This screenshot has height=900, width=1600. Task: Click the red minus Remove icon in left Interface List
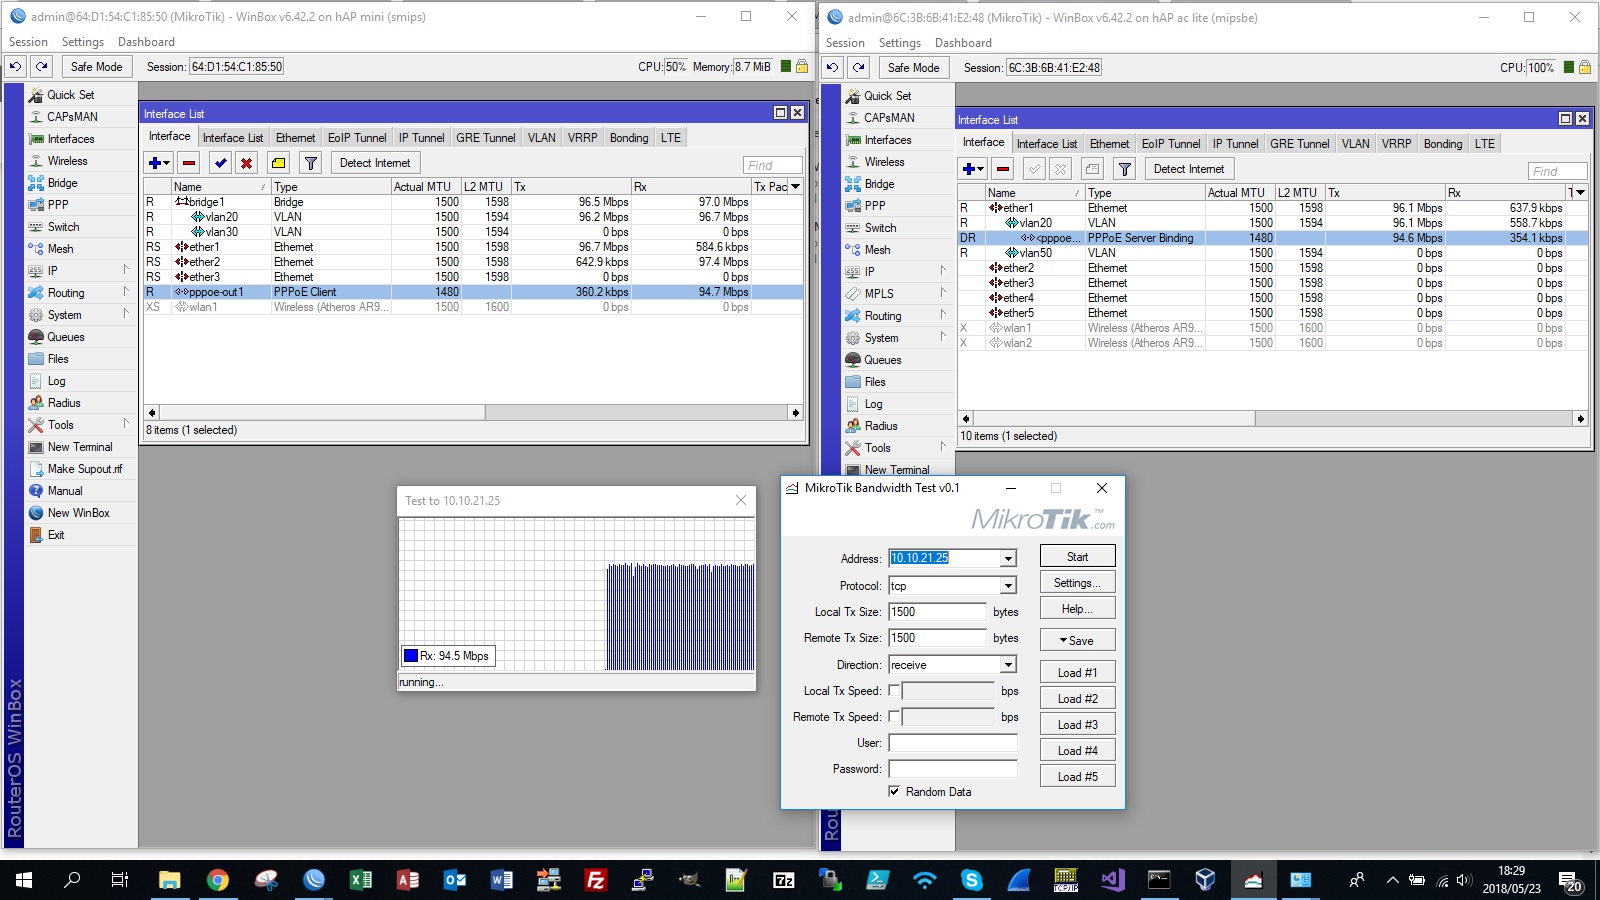(x=189, y=163)
